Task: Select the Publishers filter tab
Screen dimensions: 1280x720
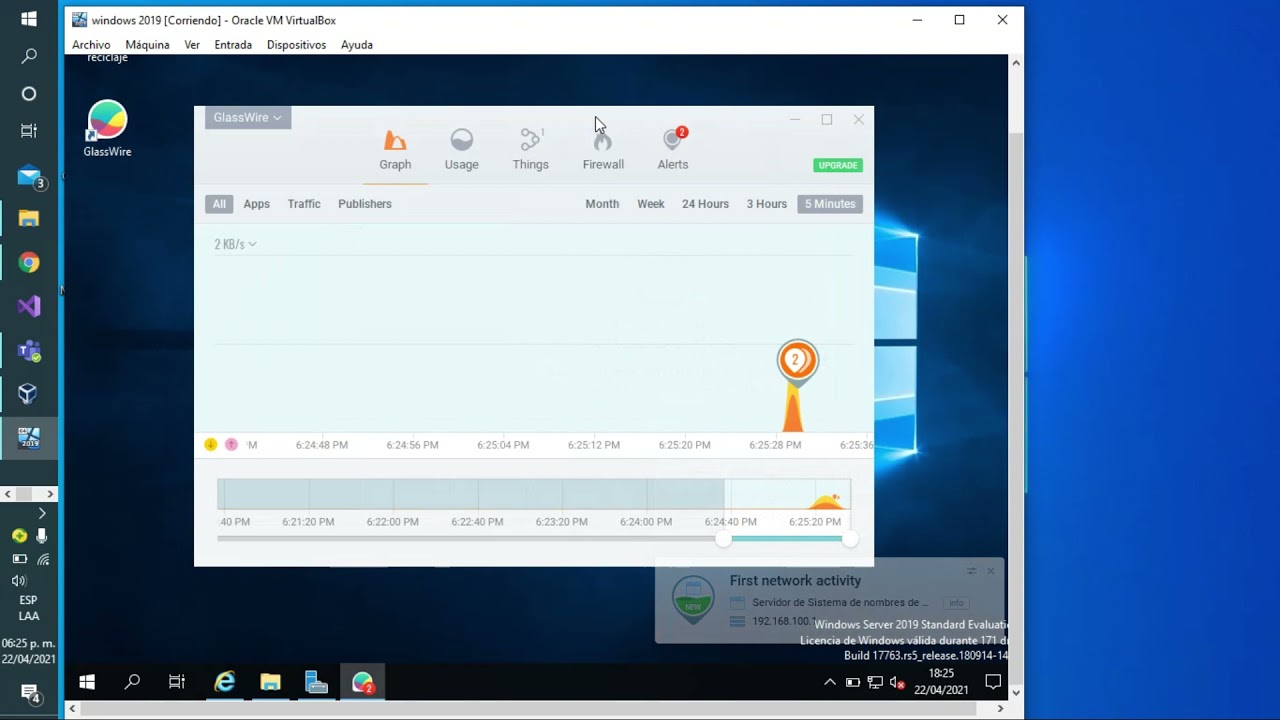Action: pyautogui.click(x=365, y=204)
